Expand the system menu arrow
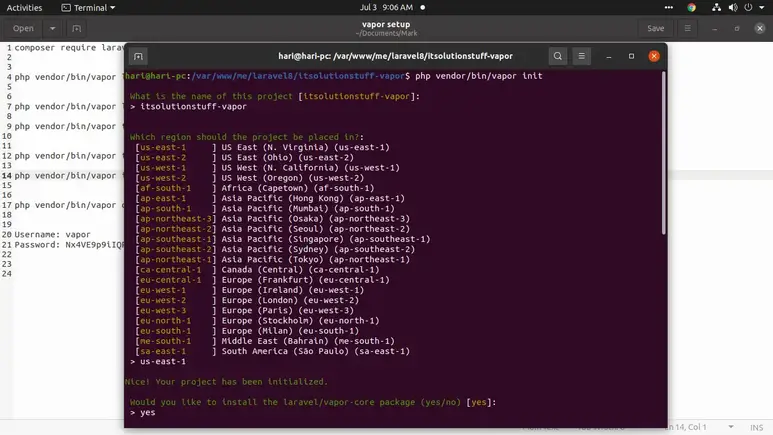Viewport: 773px width, 435px height. pyautogui.click(x=762, y=7)
